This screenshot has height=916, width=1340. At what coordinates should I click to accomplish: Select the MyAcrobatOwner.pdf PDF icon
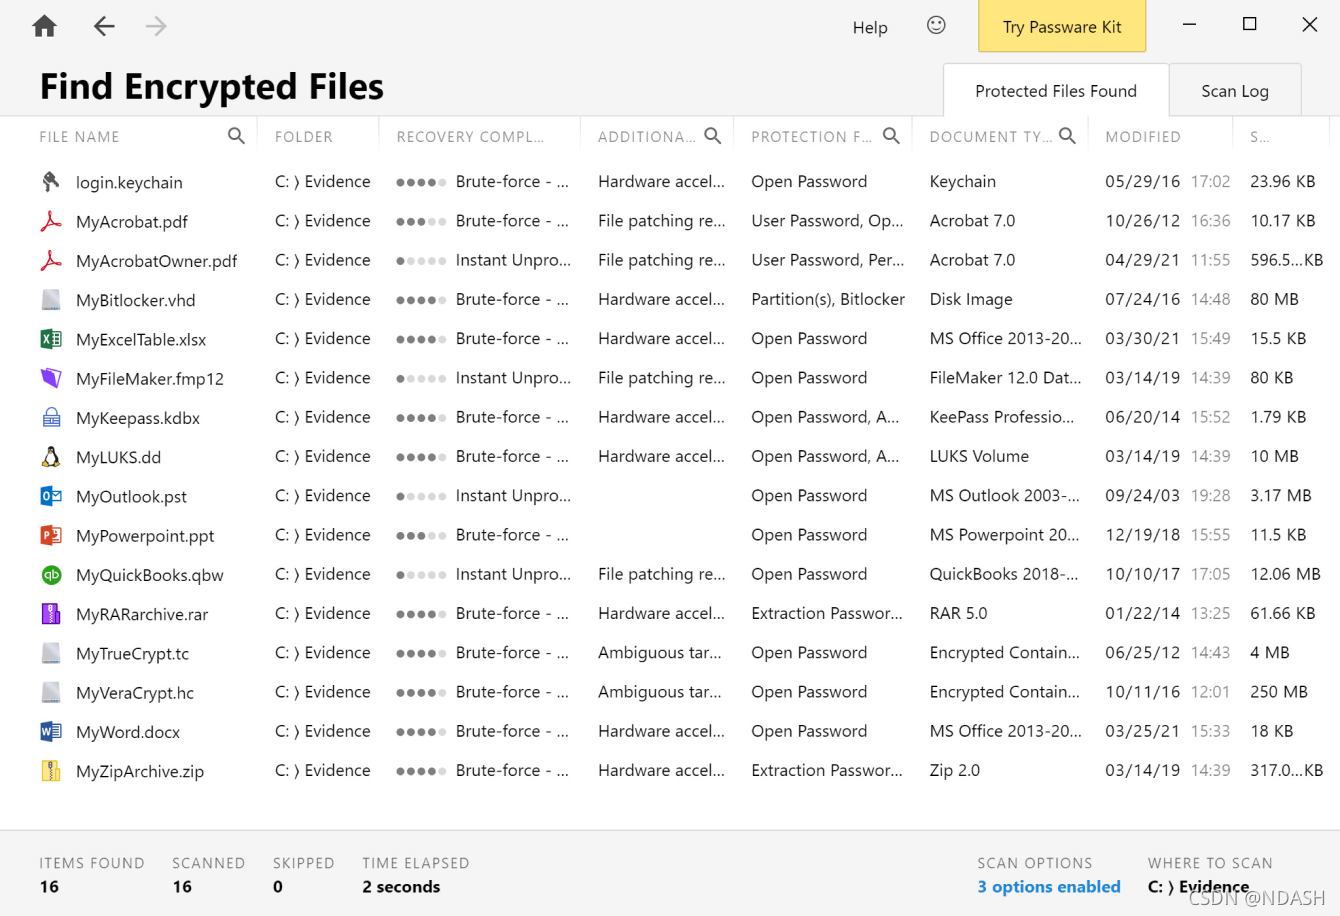point(50,260)
